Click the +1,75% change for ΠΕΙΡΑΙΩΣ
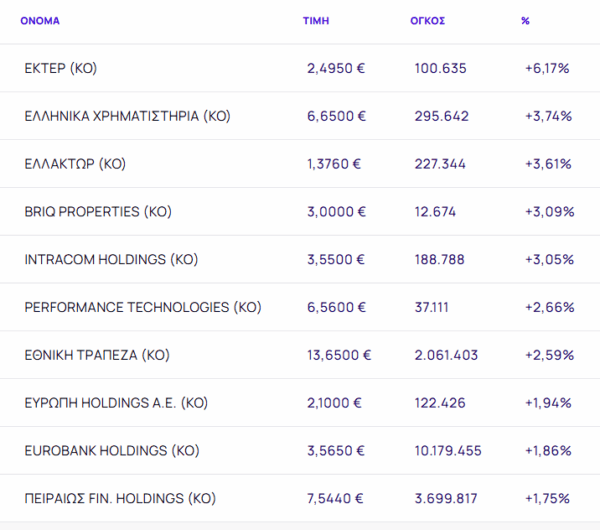 pyautogui.click(x=547, y=498)
